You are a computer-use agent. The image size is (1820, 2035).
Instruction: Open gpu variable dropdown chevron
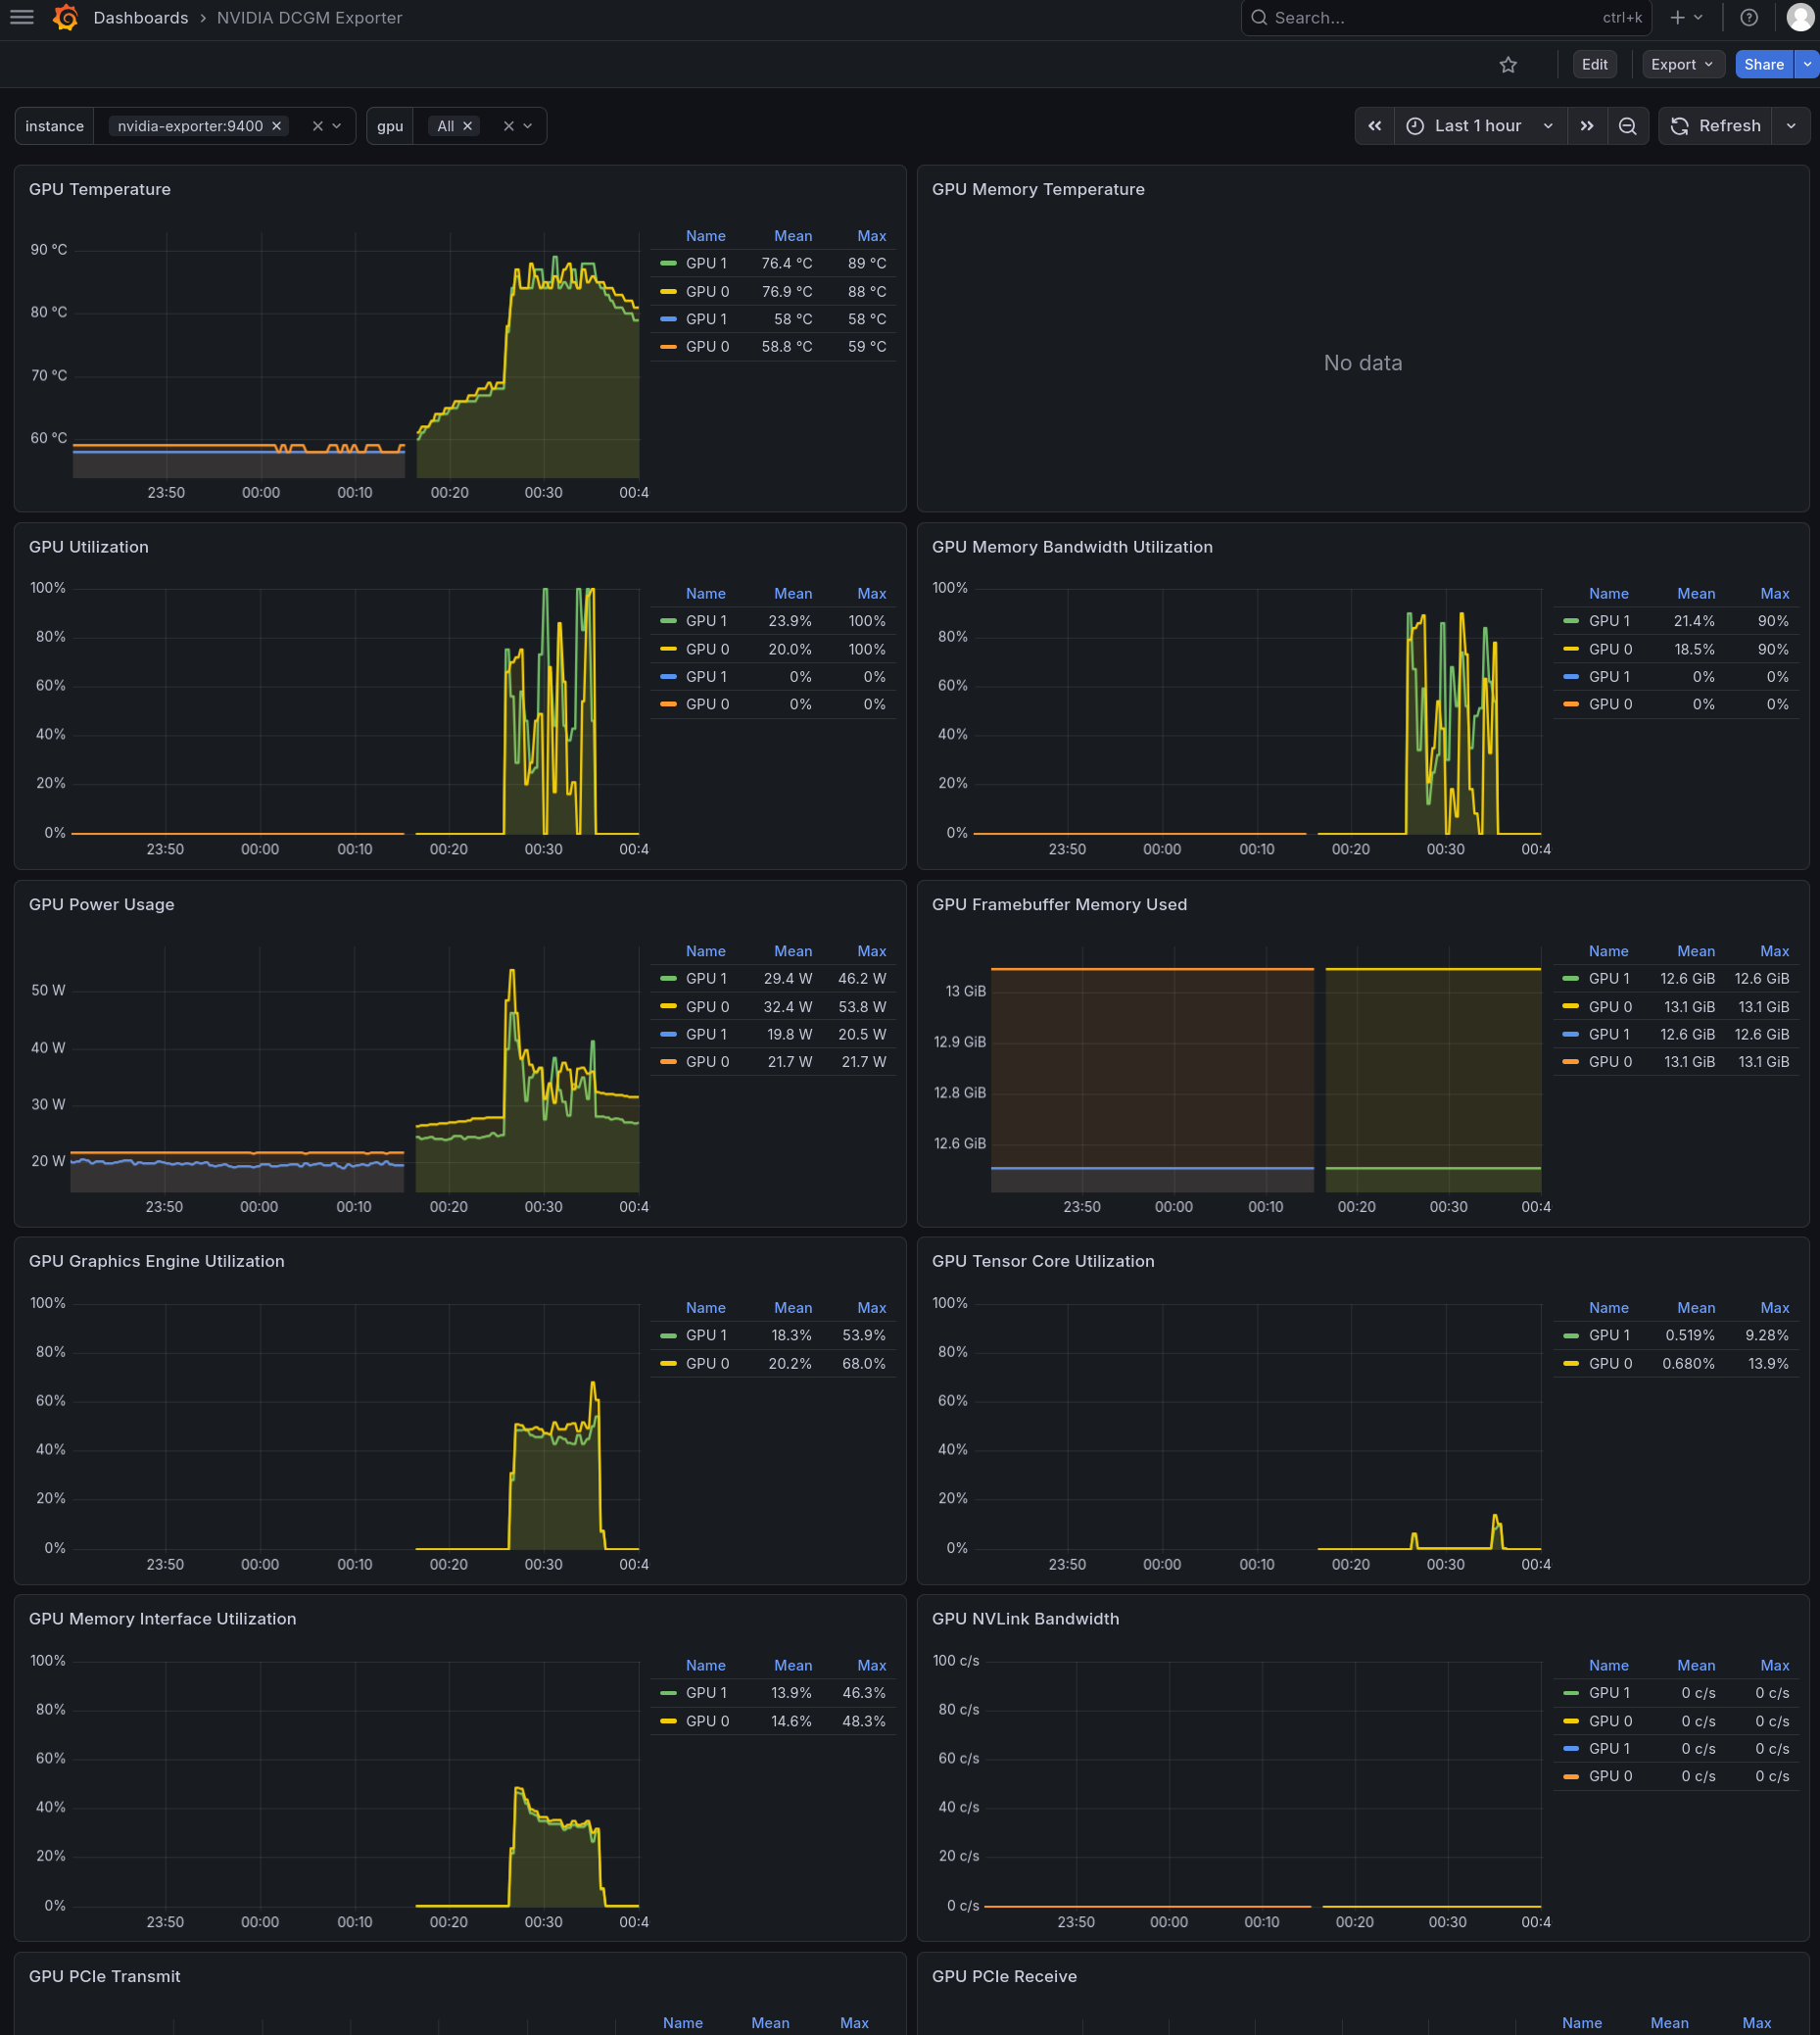pyautogui.click(x=528, y=126)
